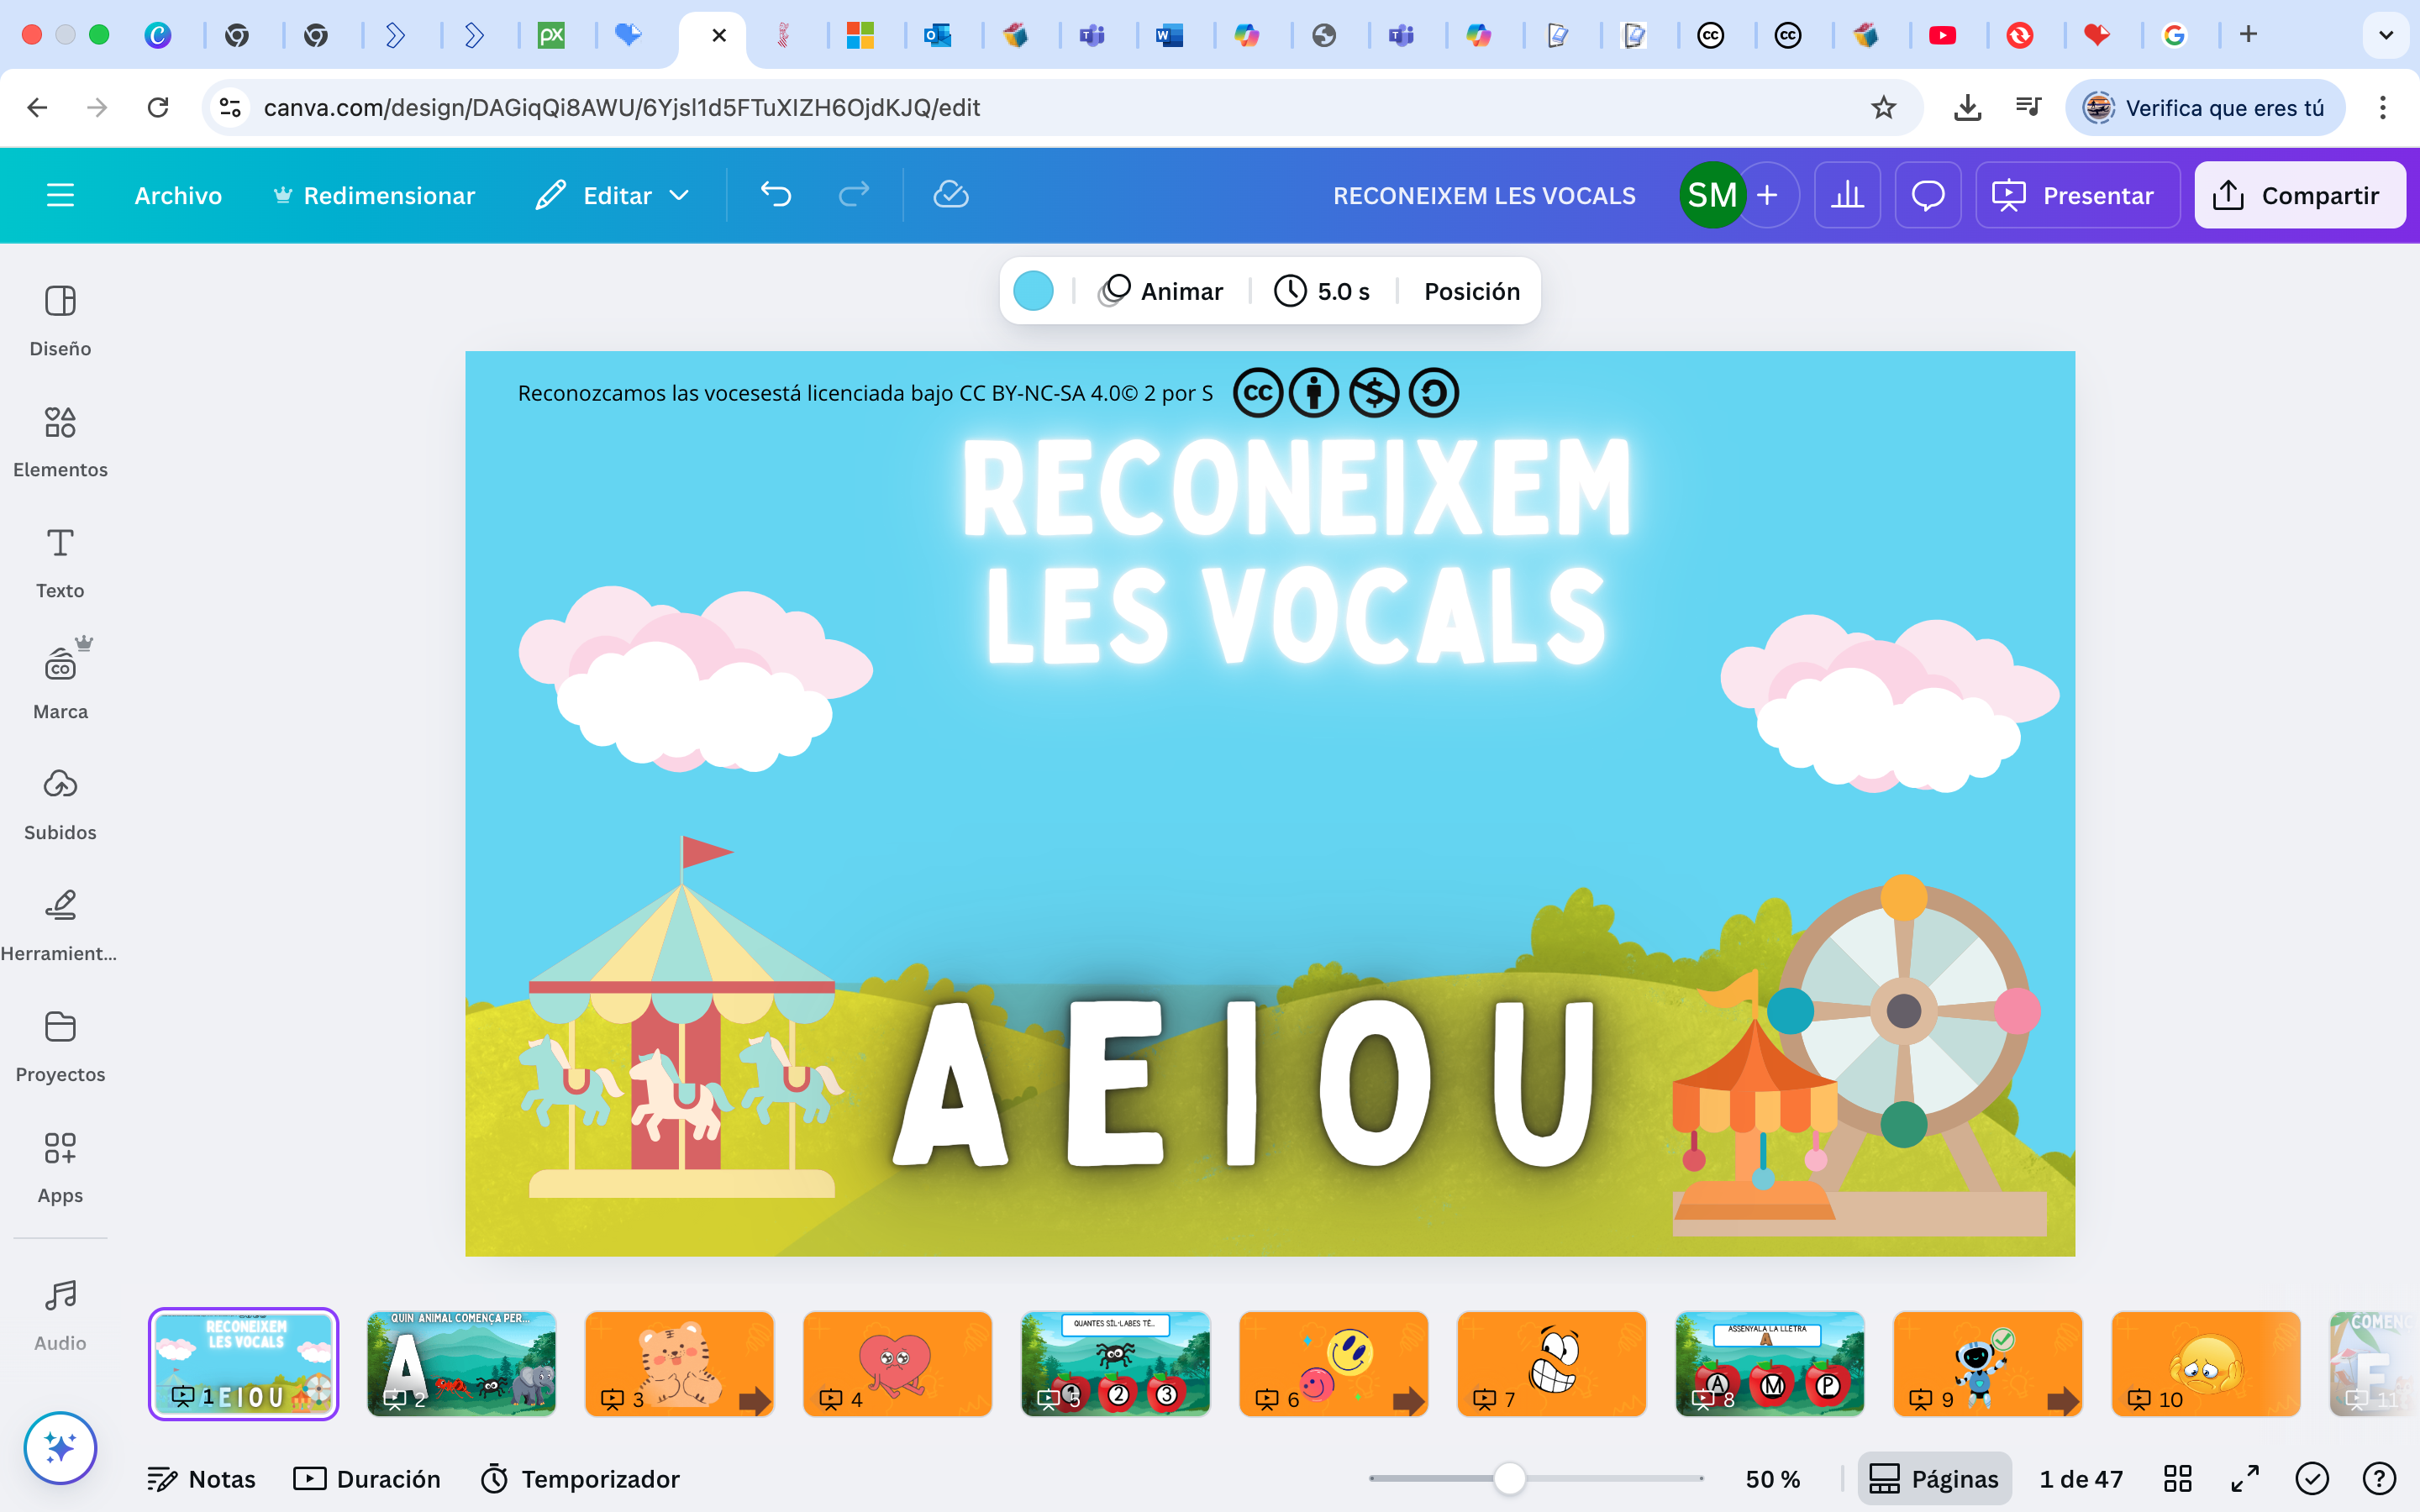The height and width of the screenshot is (1512, 2420).
Task: Select page 7 grinning face thumbnail
Action: pyautogui.click(x=1551, y=1363)
